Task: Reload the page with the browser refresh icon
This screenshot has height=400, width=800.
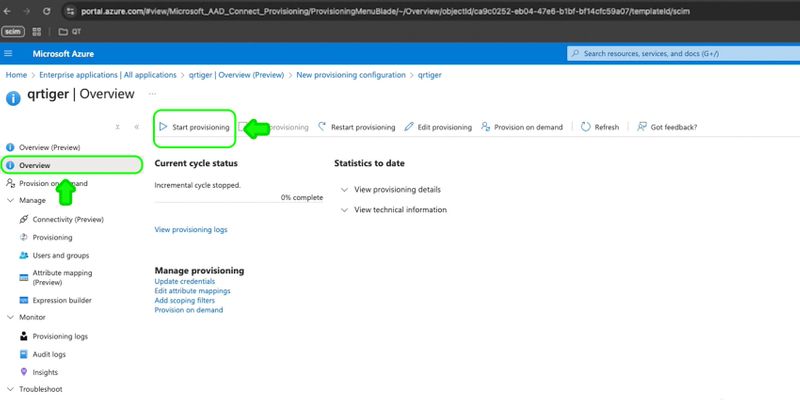Action: pyautogui.click(x=46, y=11)
